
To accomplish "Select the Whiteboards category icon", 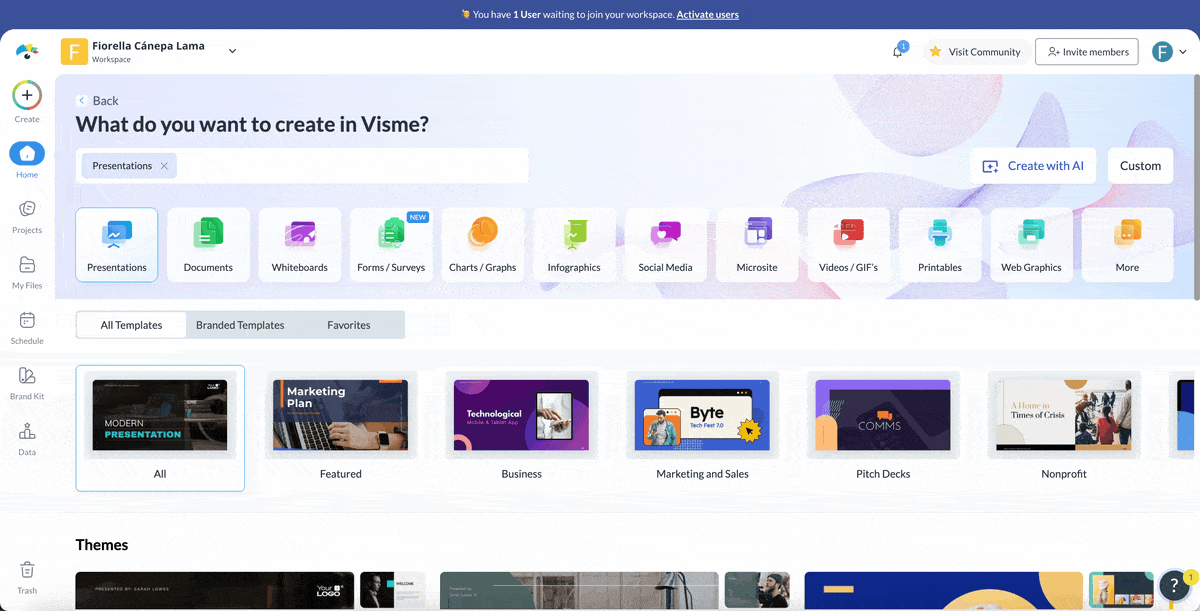I will click(300, 245).
